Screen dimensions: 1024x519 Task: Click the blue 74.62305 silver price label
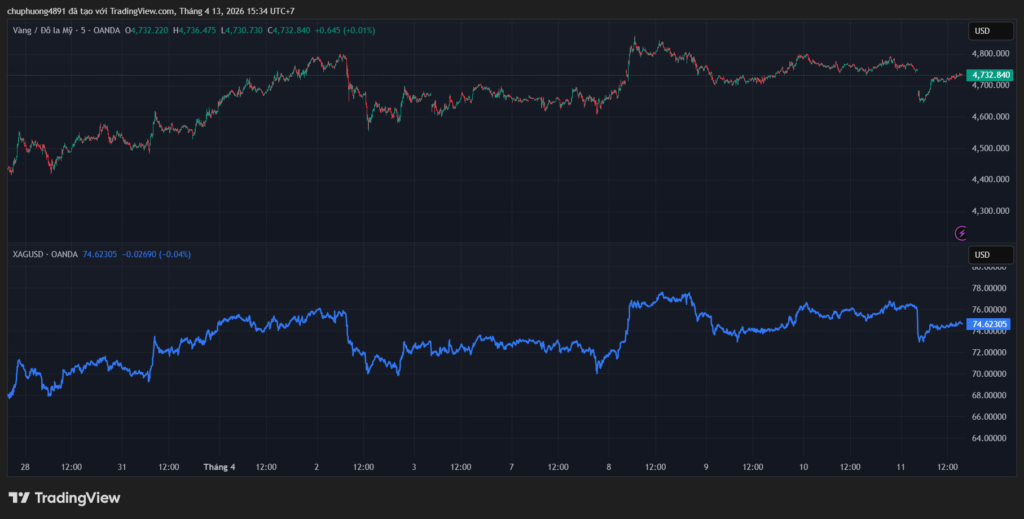pos(988,324)
